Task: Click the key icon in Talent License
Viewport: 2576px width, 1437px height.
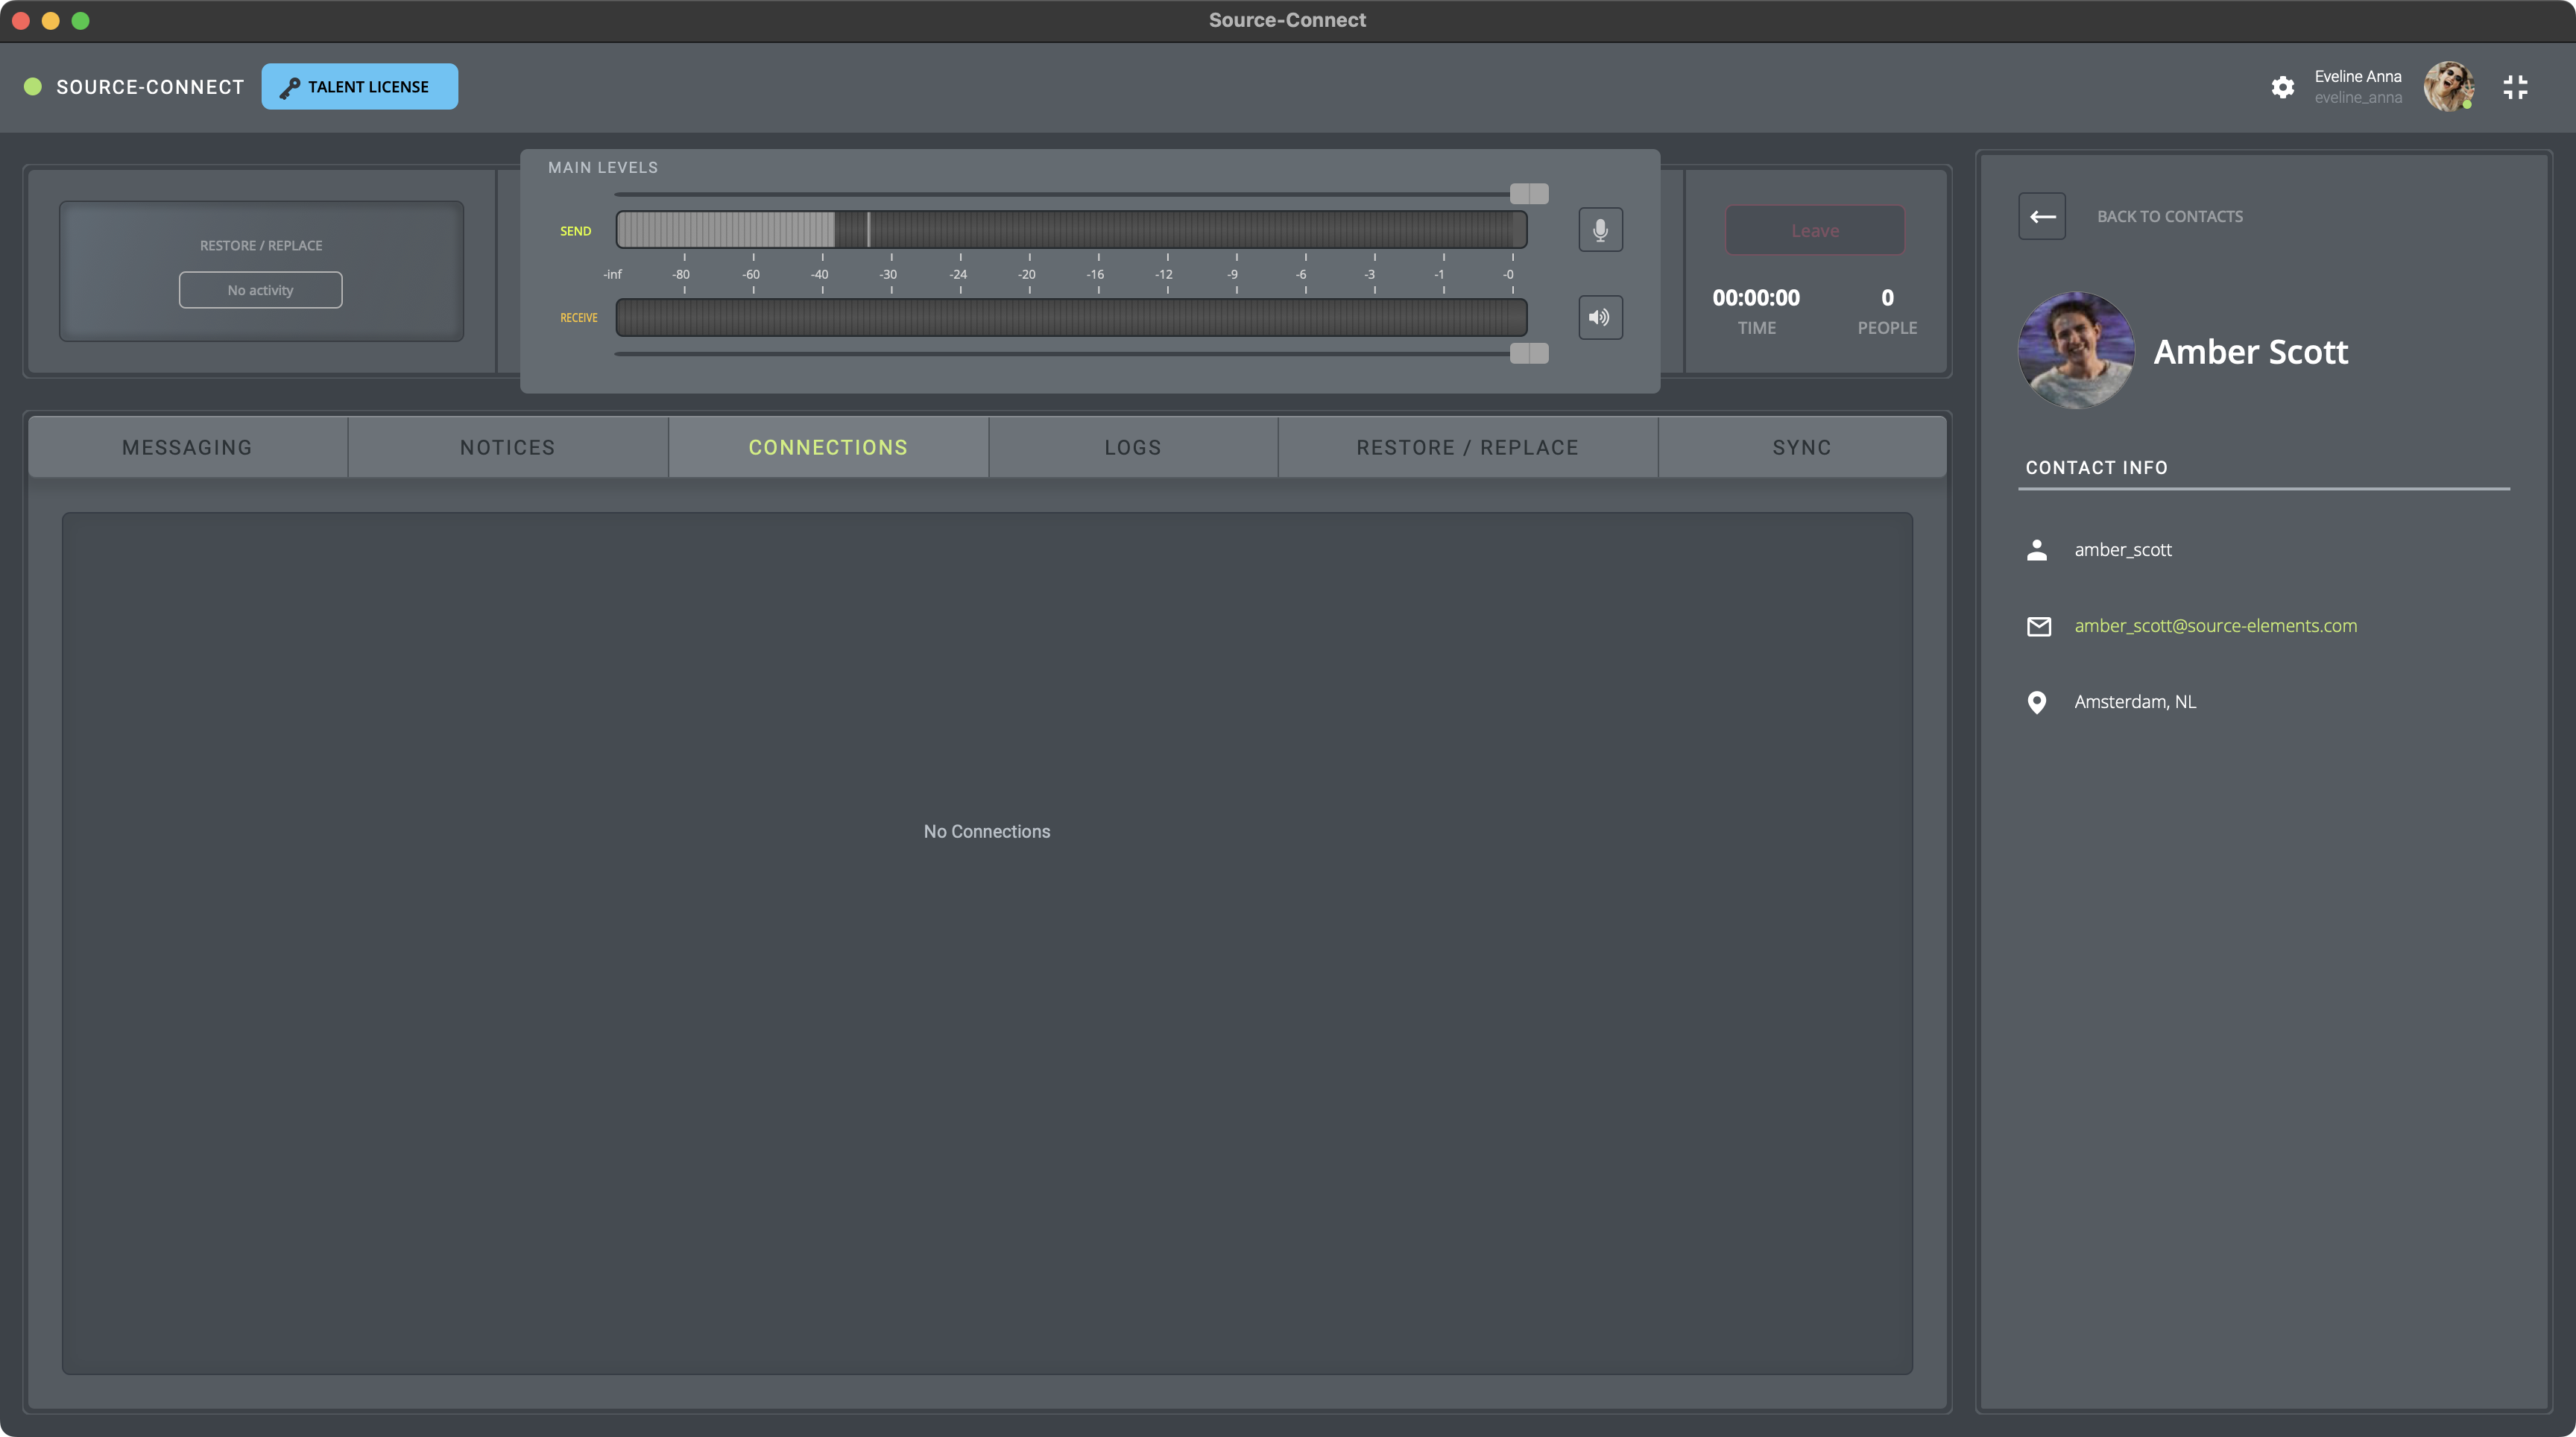Action: pos(289,88)
